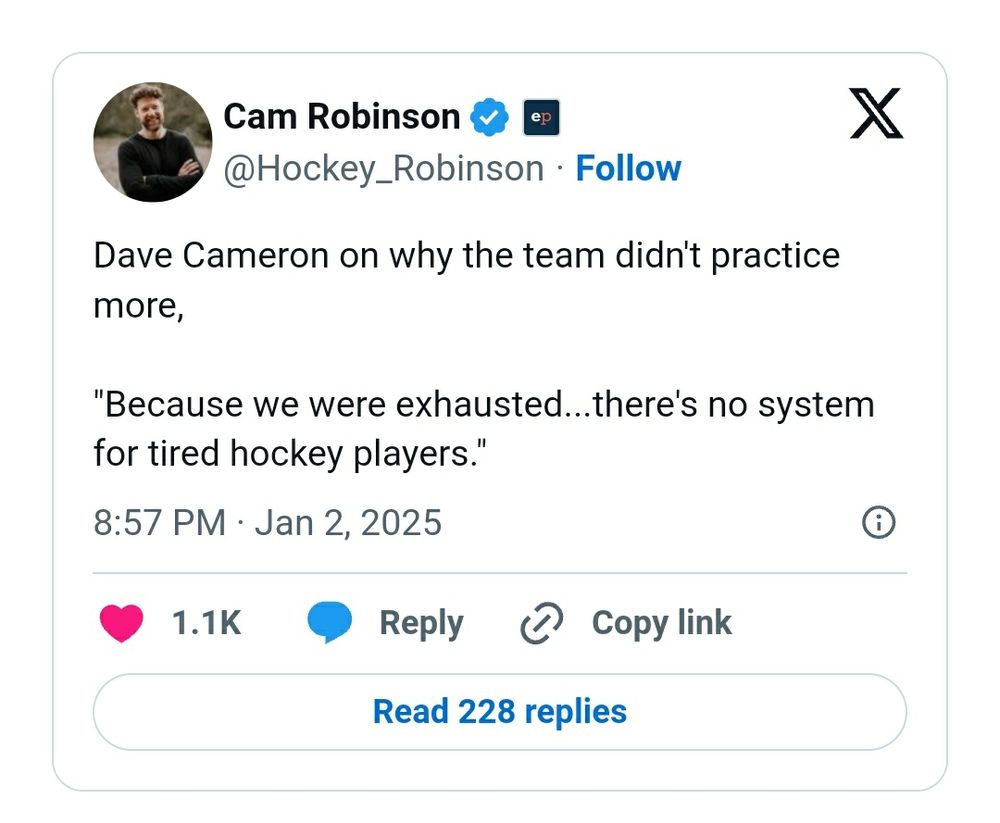
Task: Click the copy link chain icon
Action: point(542,623)
